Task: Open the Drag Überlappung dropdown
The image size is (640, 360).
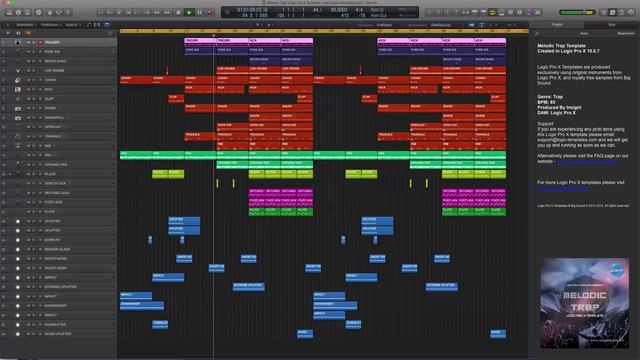Action: [x=442, y=25]
